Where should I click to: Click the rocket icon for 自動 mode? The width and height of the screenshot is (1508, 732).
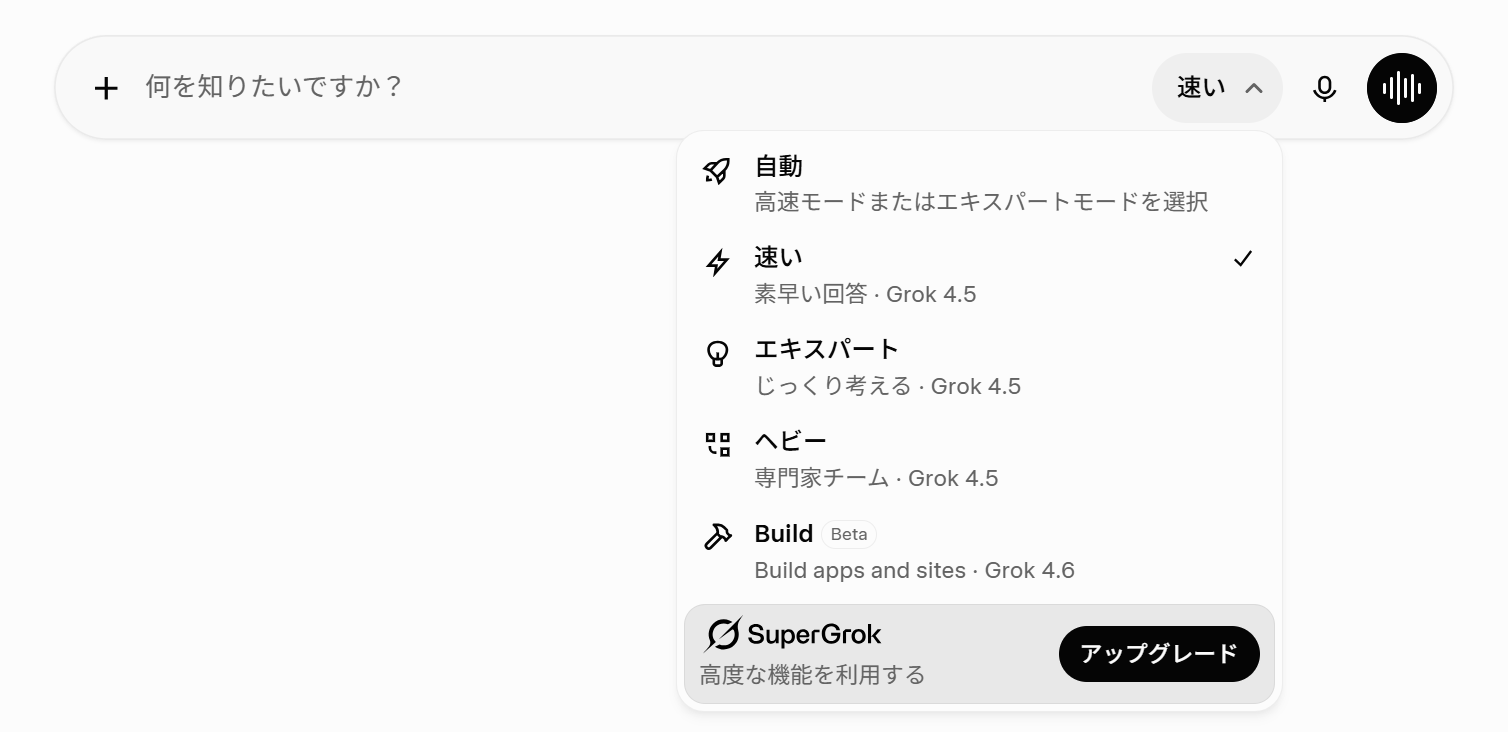(x=717, y=171)
